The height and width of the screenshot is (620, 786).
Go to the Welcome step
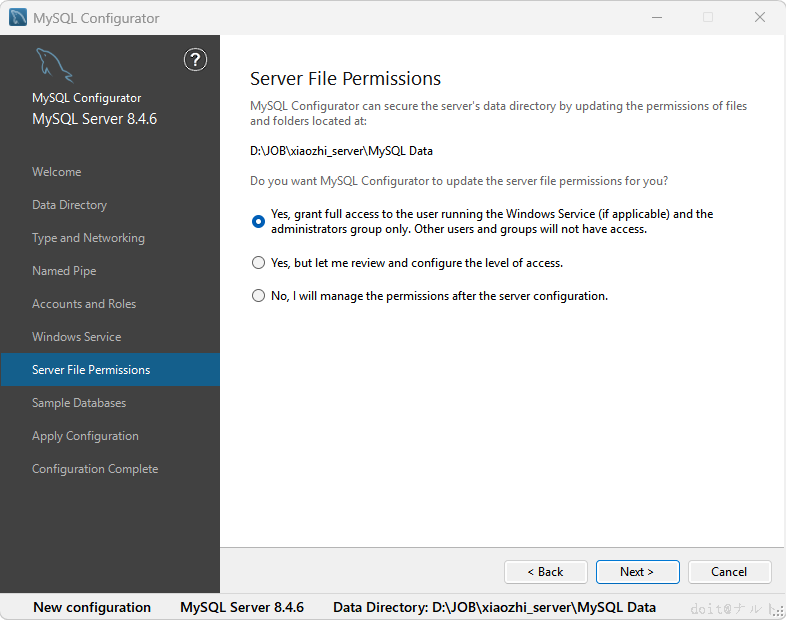[57, 172]
